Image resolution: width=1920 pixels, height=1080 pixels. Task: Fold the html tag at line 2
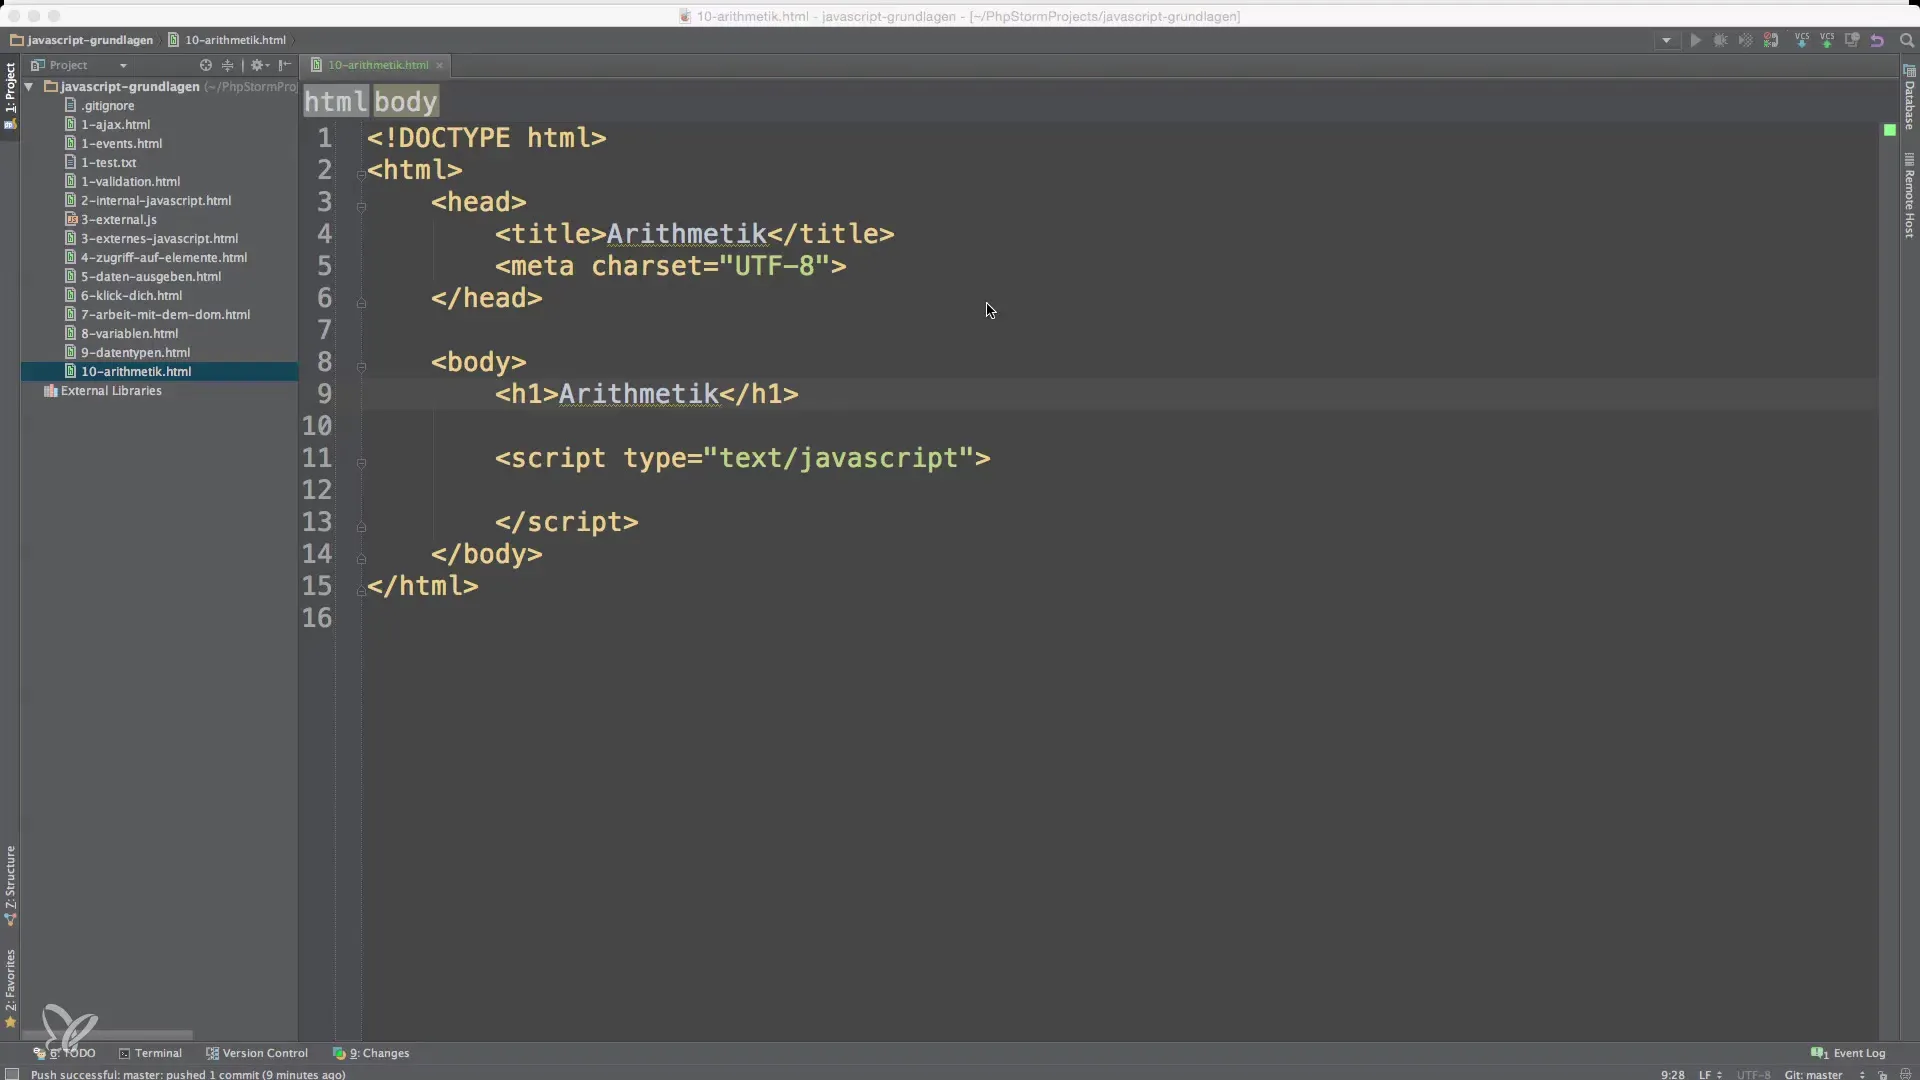[x=361, y=175]
